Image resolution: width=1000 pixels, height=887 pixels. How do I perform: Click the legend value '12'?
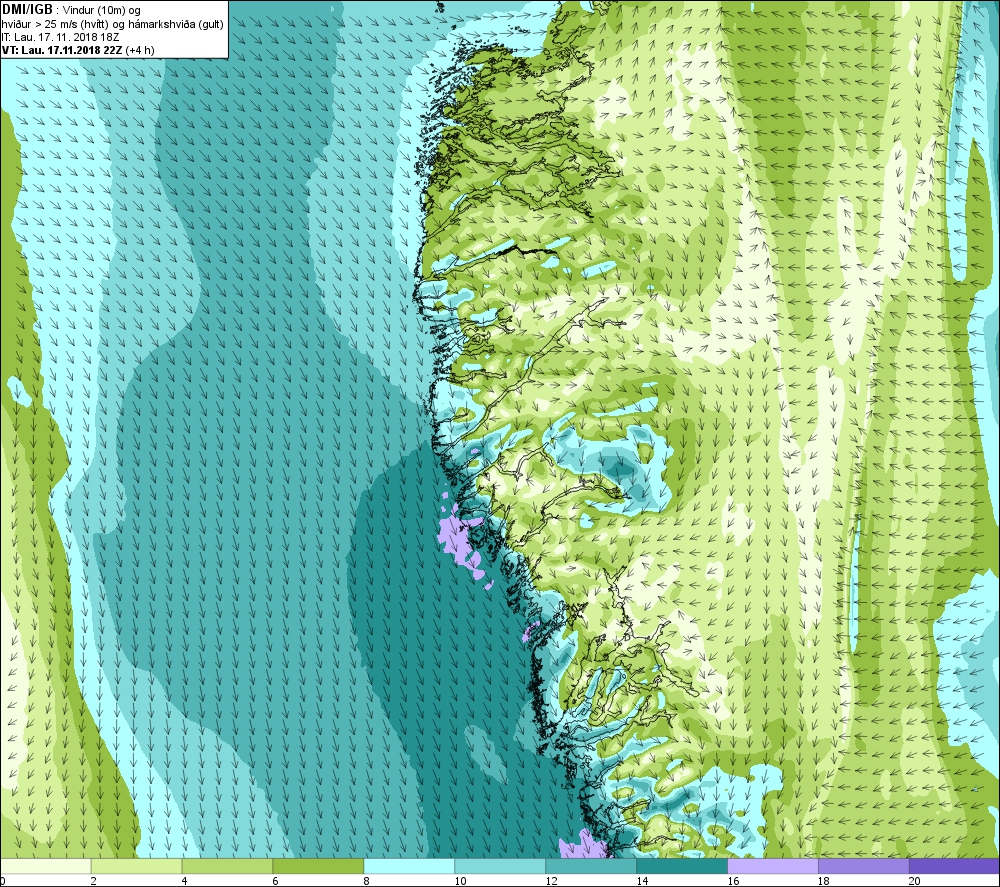(x=552, y=881)
